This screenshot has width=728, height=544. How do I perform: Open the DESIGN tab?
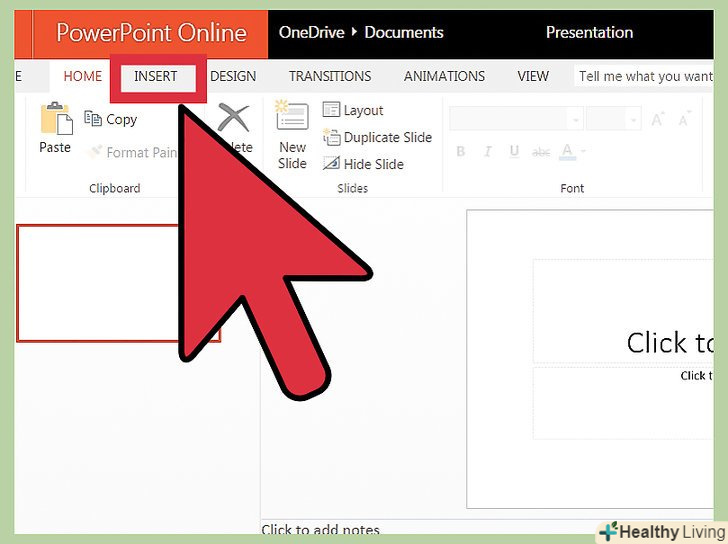[x=233, y=76]
